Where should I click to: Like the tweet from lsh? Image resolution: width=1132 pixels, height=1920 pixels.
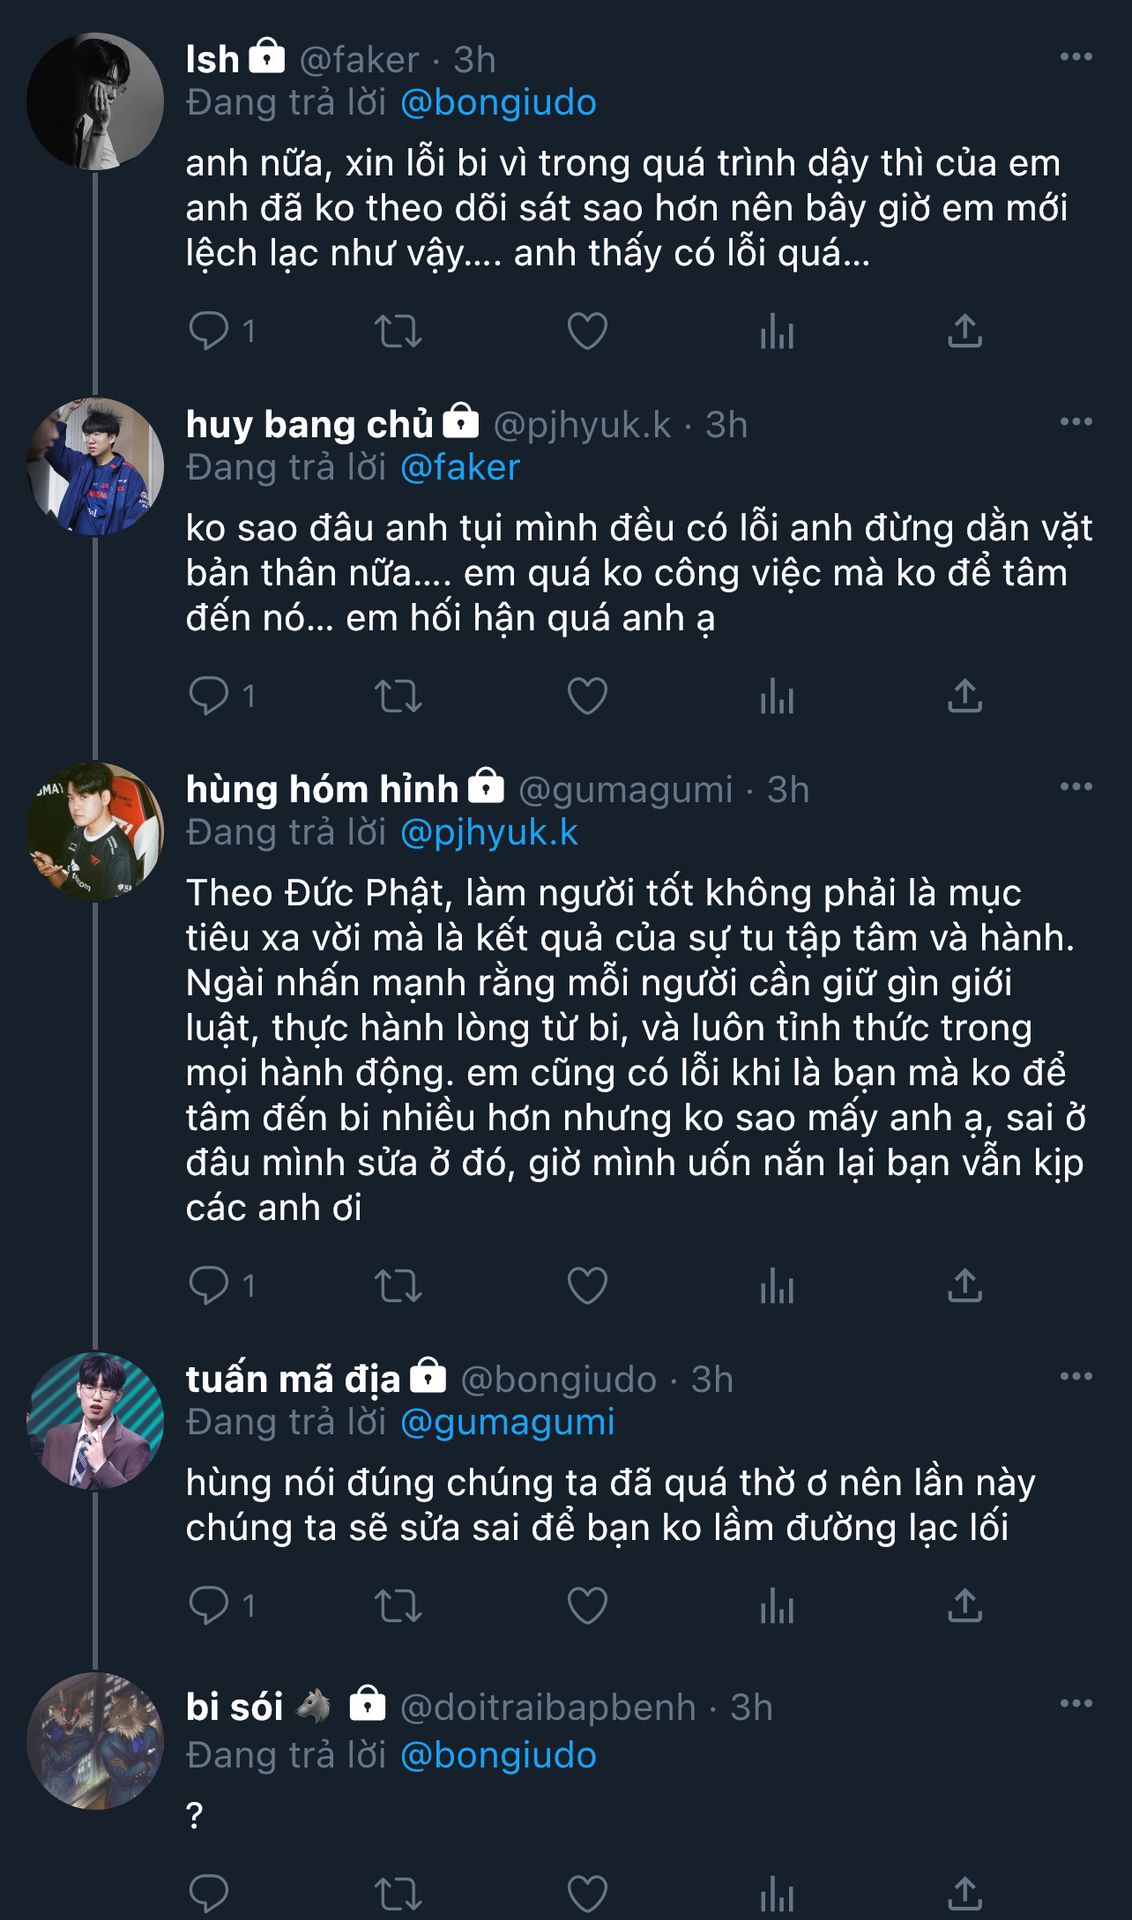pyautogui.click(x=587, y=330)
